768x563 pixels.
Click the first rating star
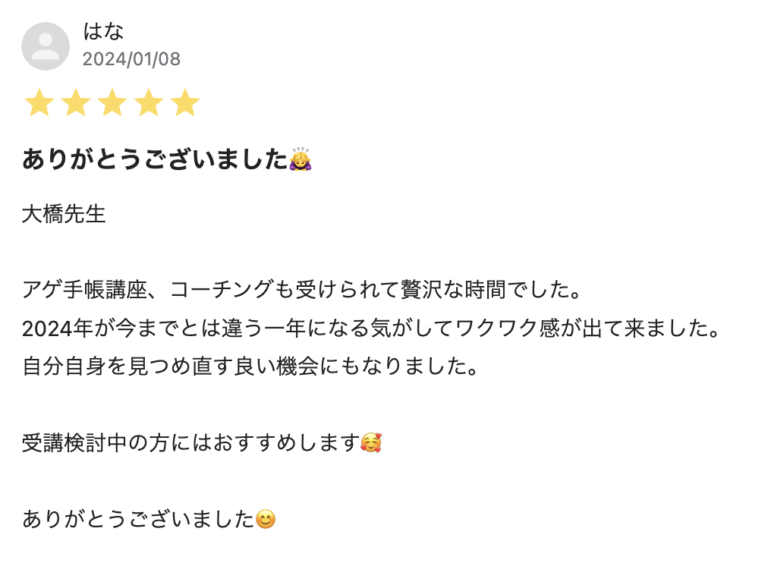click(39, 103)
